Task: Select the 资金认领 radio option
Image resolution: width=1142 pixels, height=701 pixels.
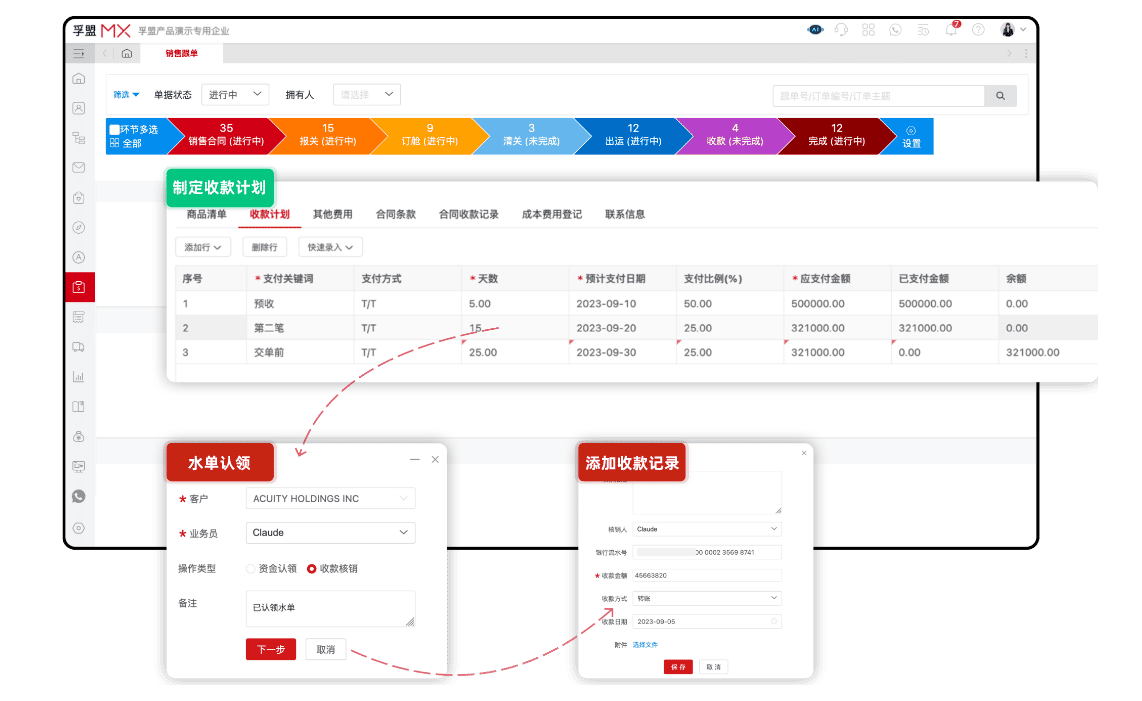Action: click(x=251, y=568)
